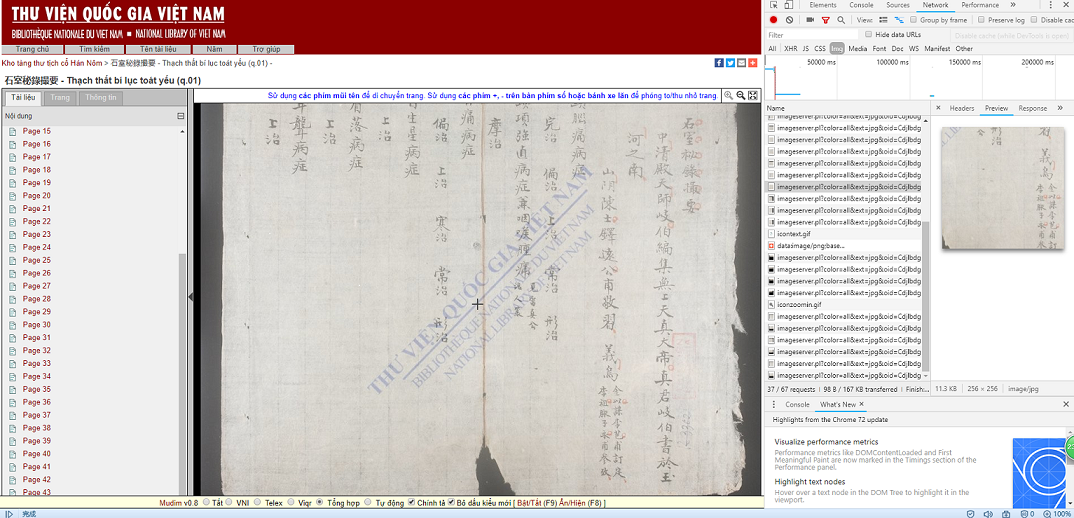Click the DevTools filter funnel icon
The height and width of the screenshot is (518, 1074).
[x=825, y=20]
